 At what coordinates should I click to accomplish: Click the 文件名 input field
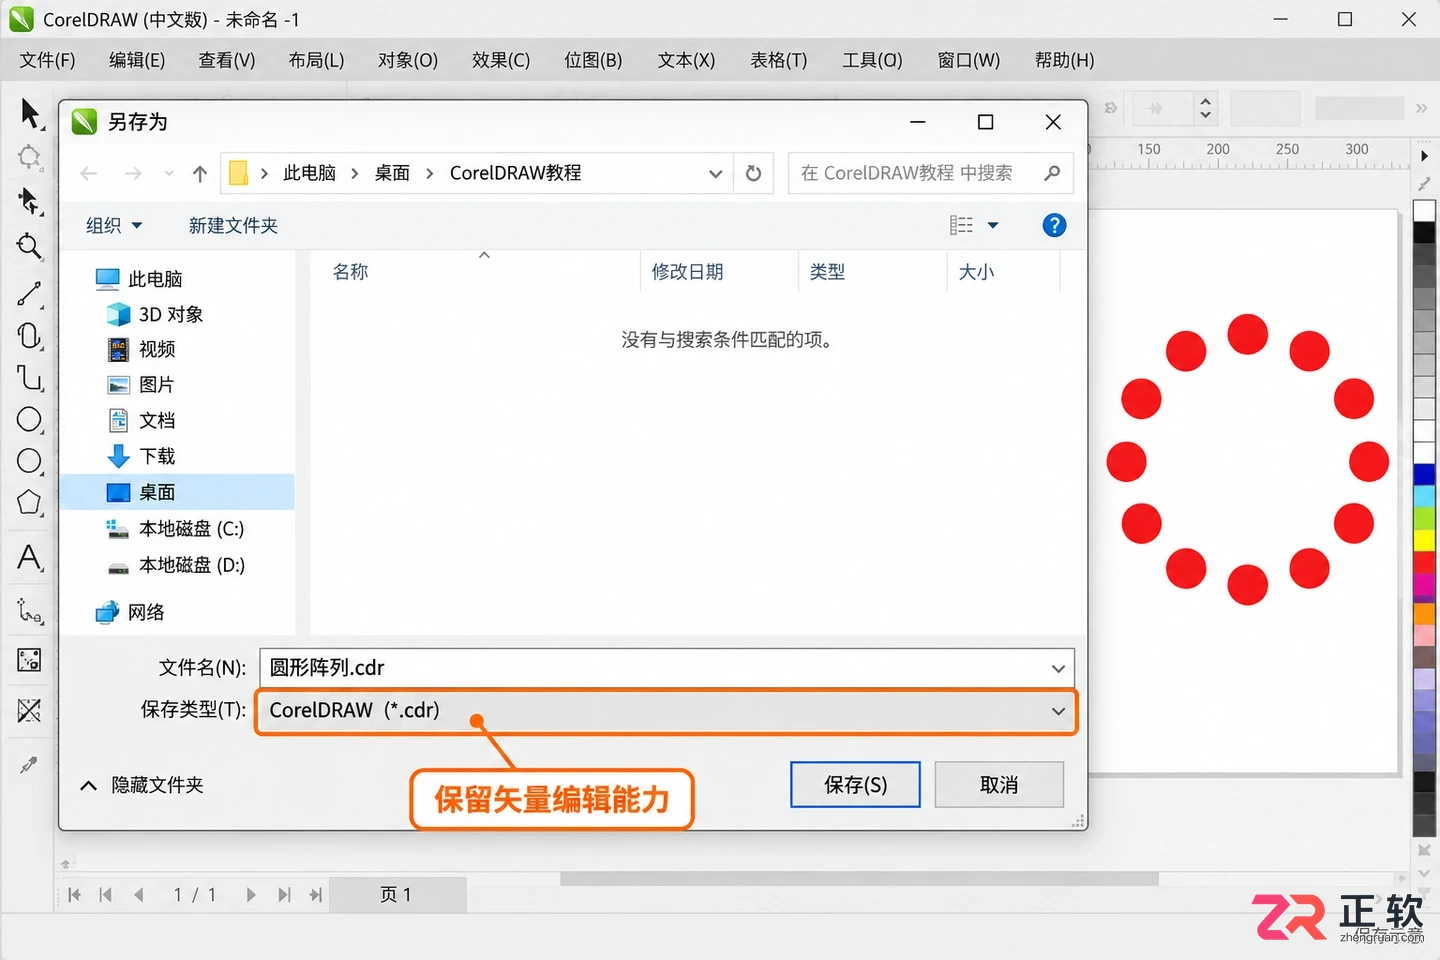click(667, 668)
